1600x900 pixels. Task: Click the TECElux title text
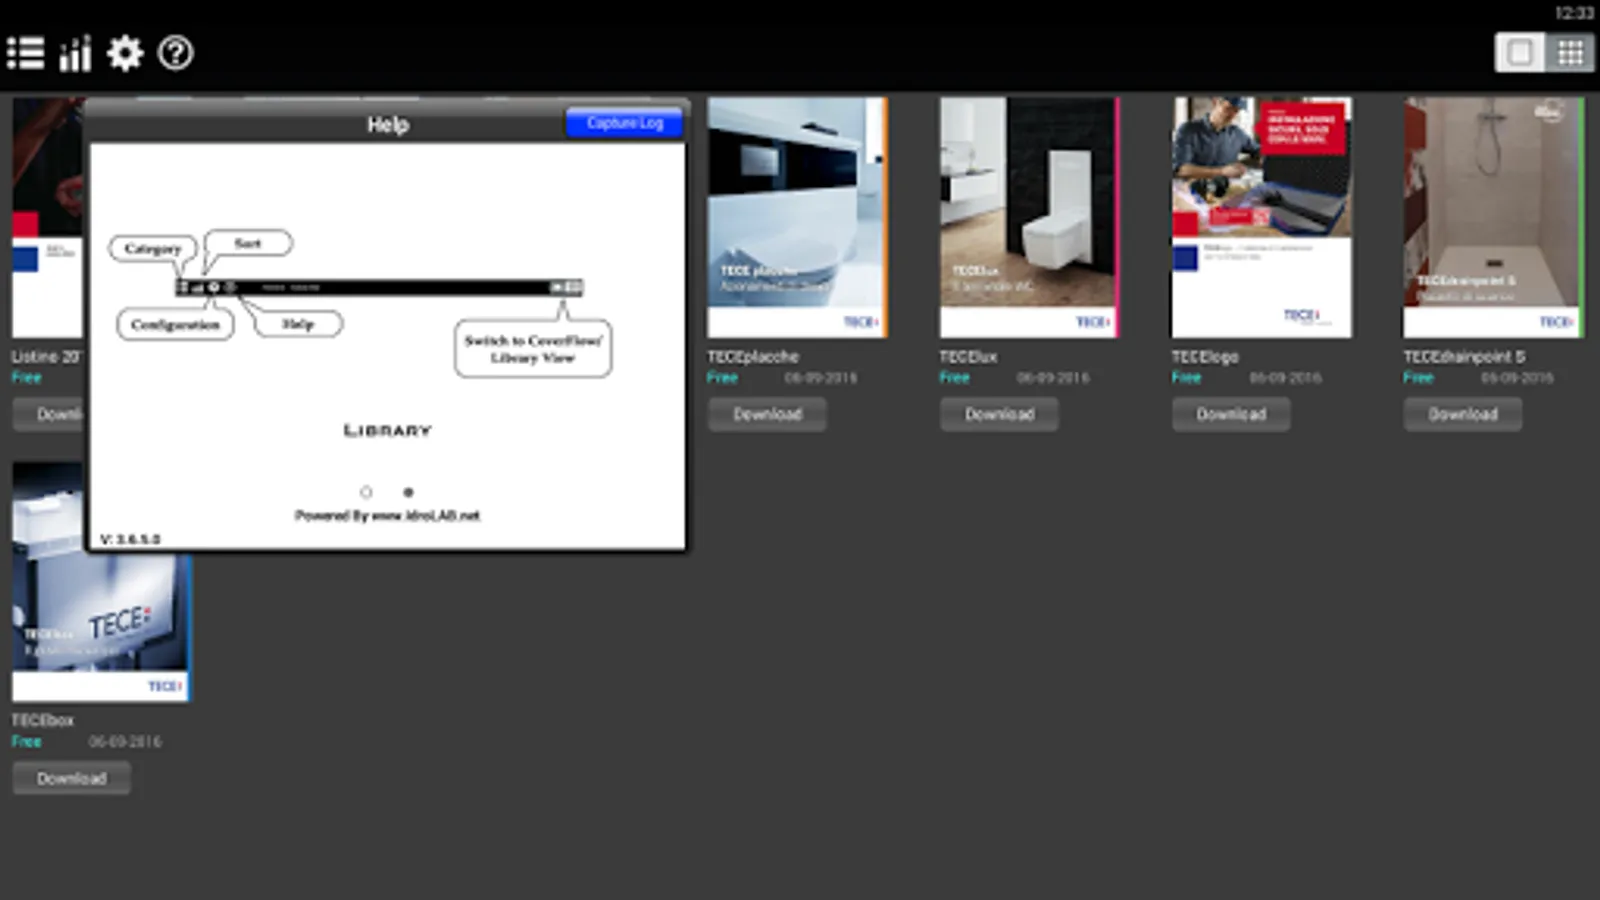(968, 357)
